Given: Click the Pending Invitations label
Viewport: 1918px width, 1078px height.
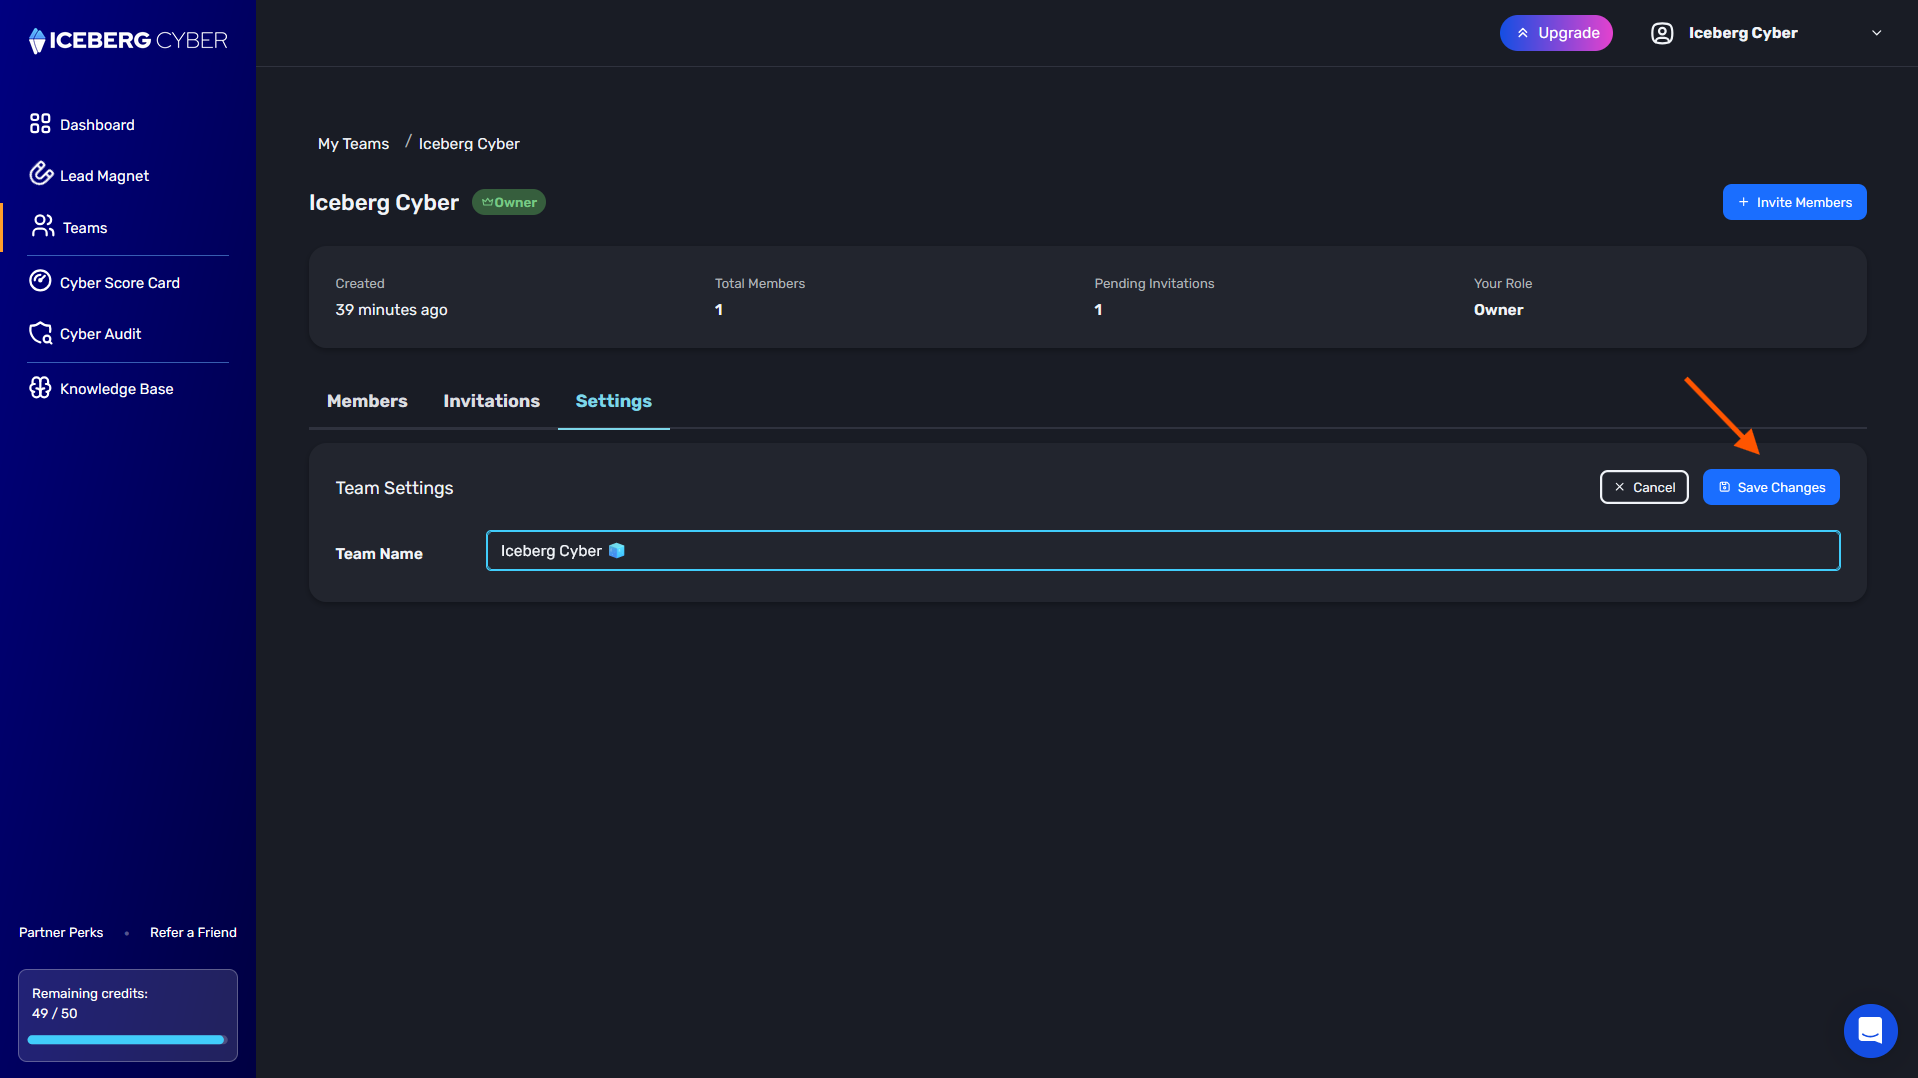Looking at the screenshot, I should coord(1154,284).
